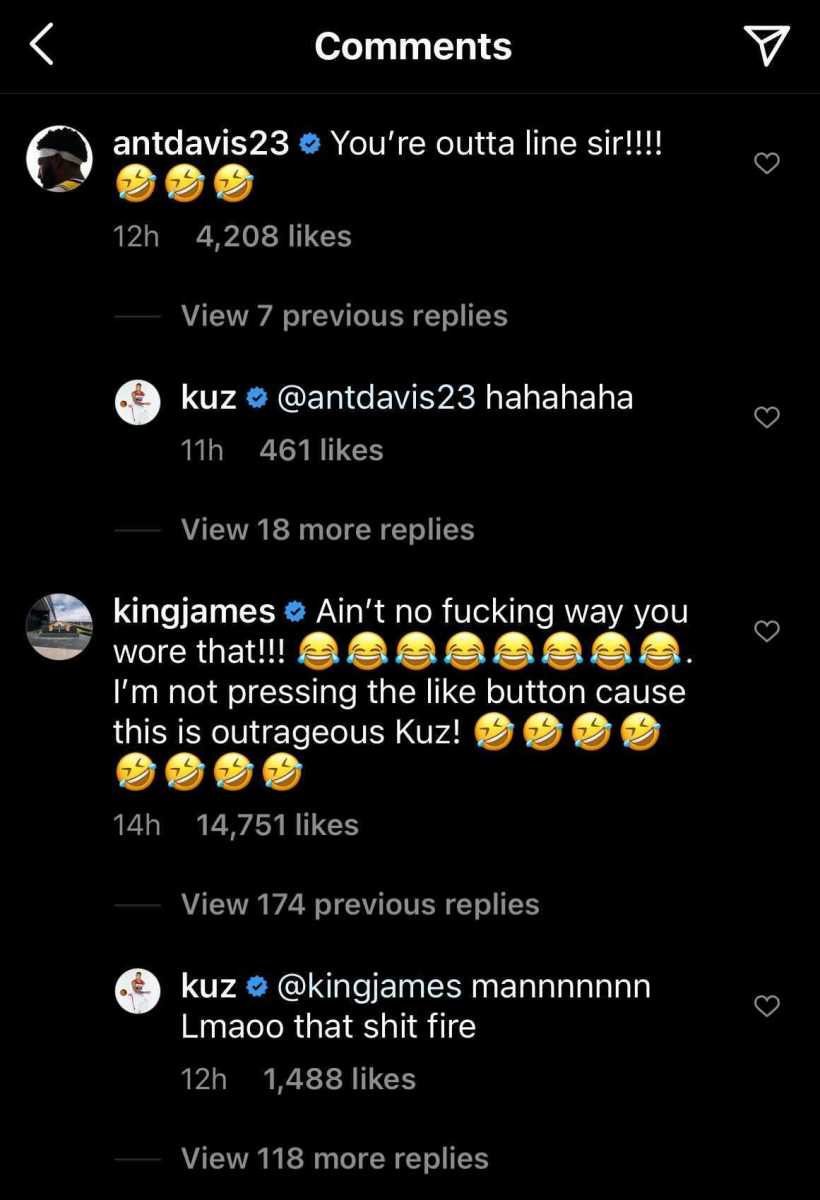Expand View 174 previous replies
The height and width of the screenshot is (1200, 820).
point(360,905)
